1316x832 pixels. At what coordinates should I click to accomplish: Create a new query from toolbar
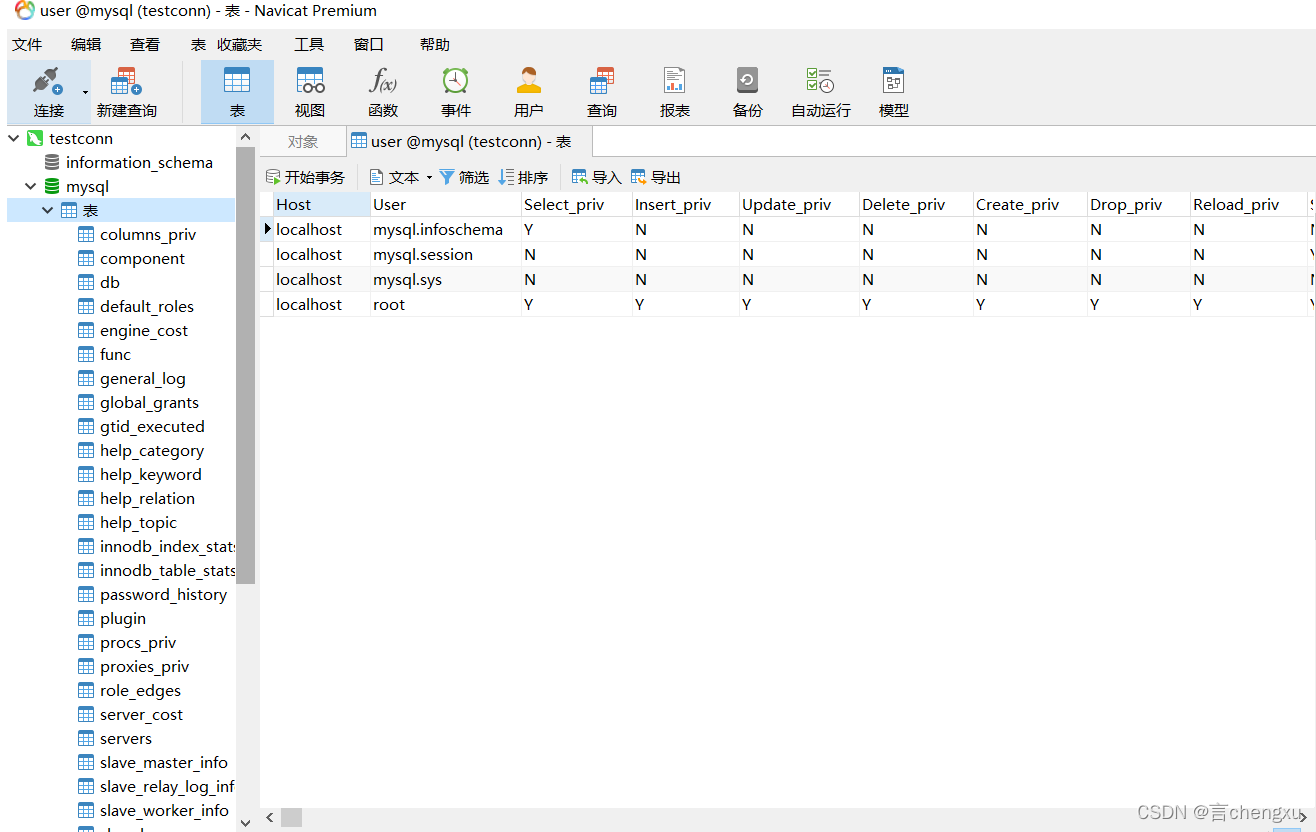coord(126,92)
